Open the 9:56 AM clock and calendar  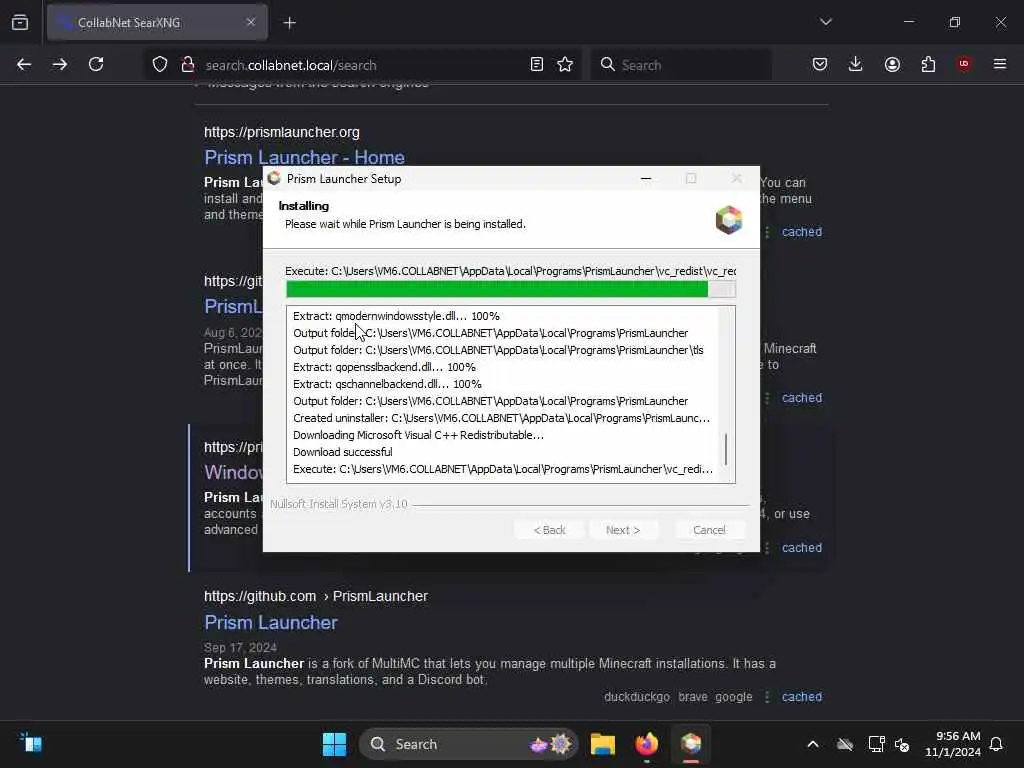click(953, 744)
